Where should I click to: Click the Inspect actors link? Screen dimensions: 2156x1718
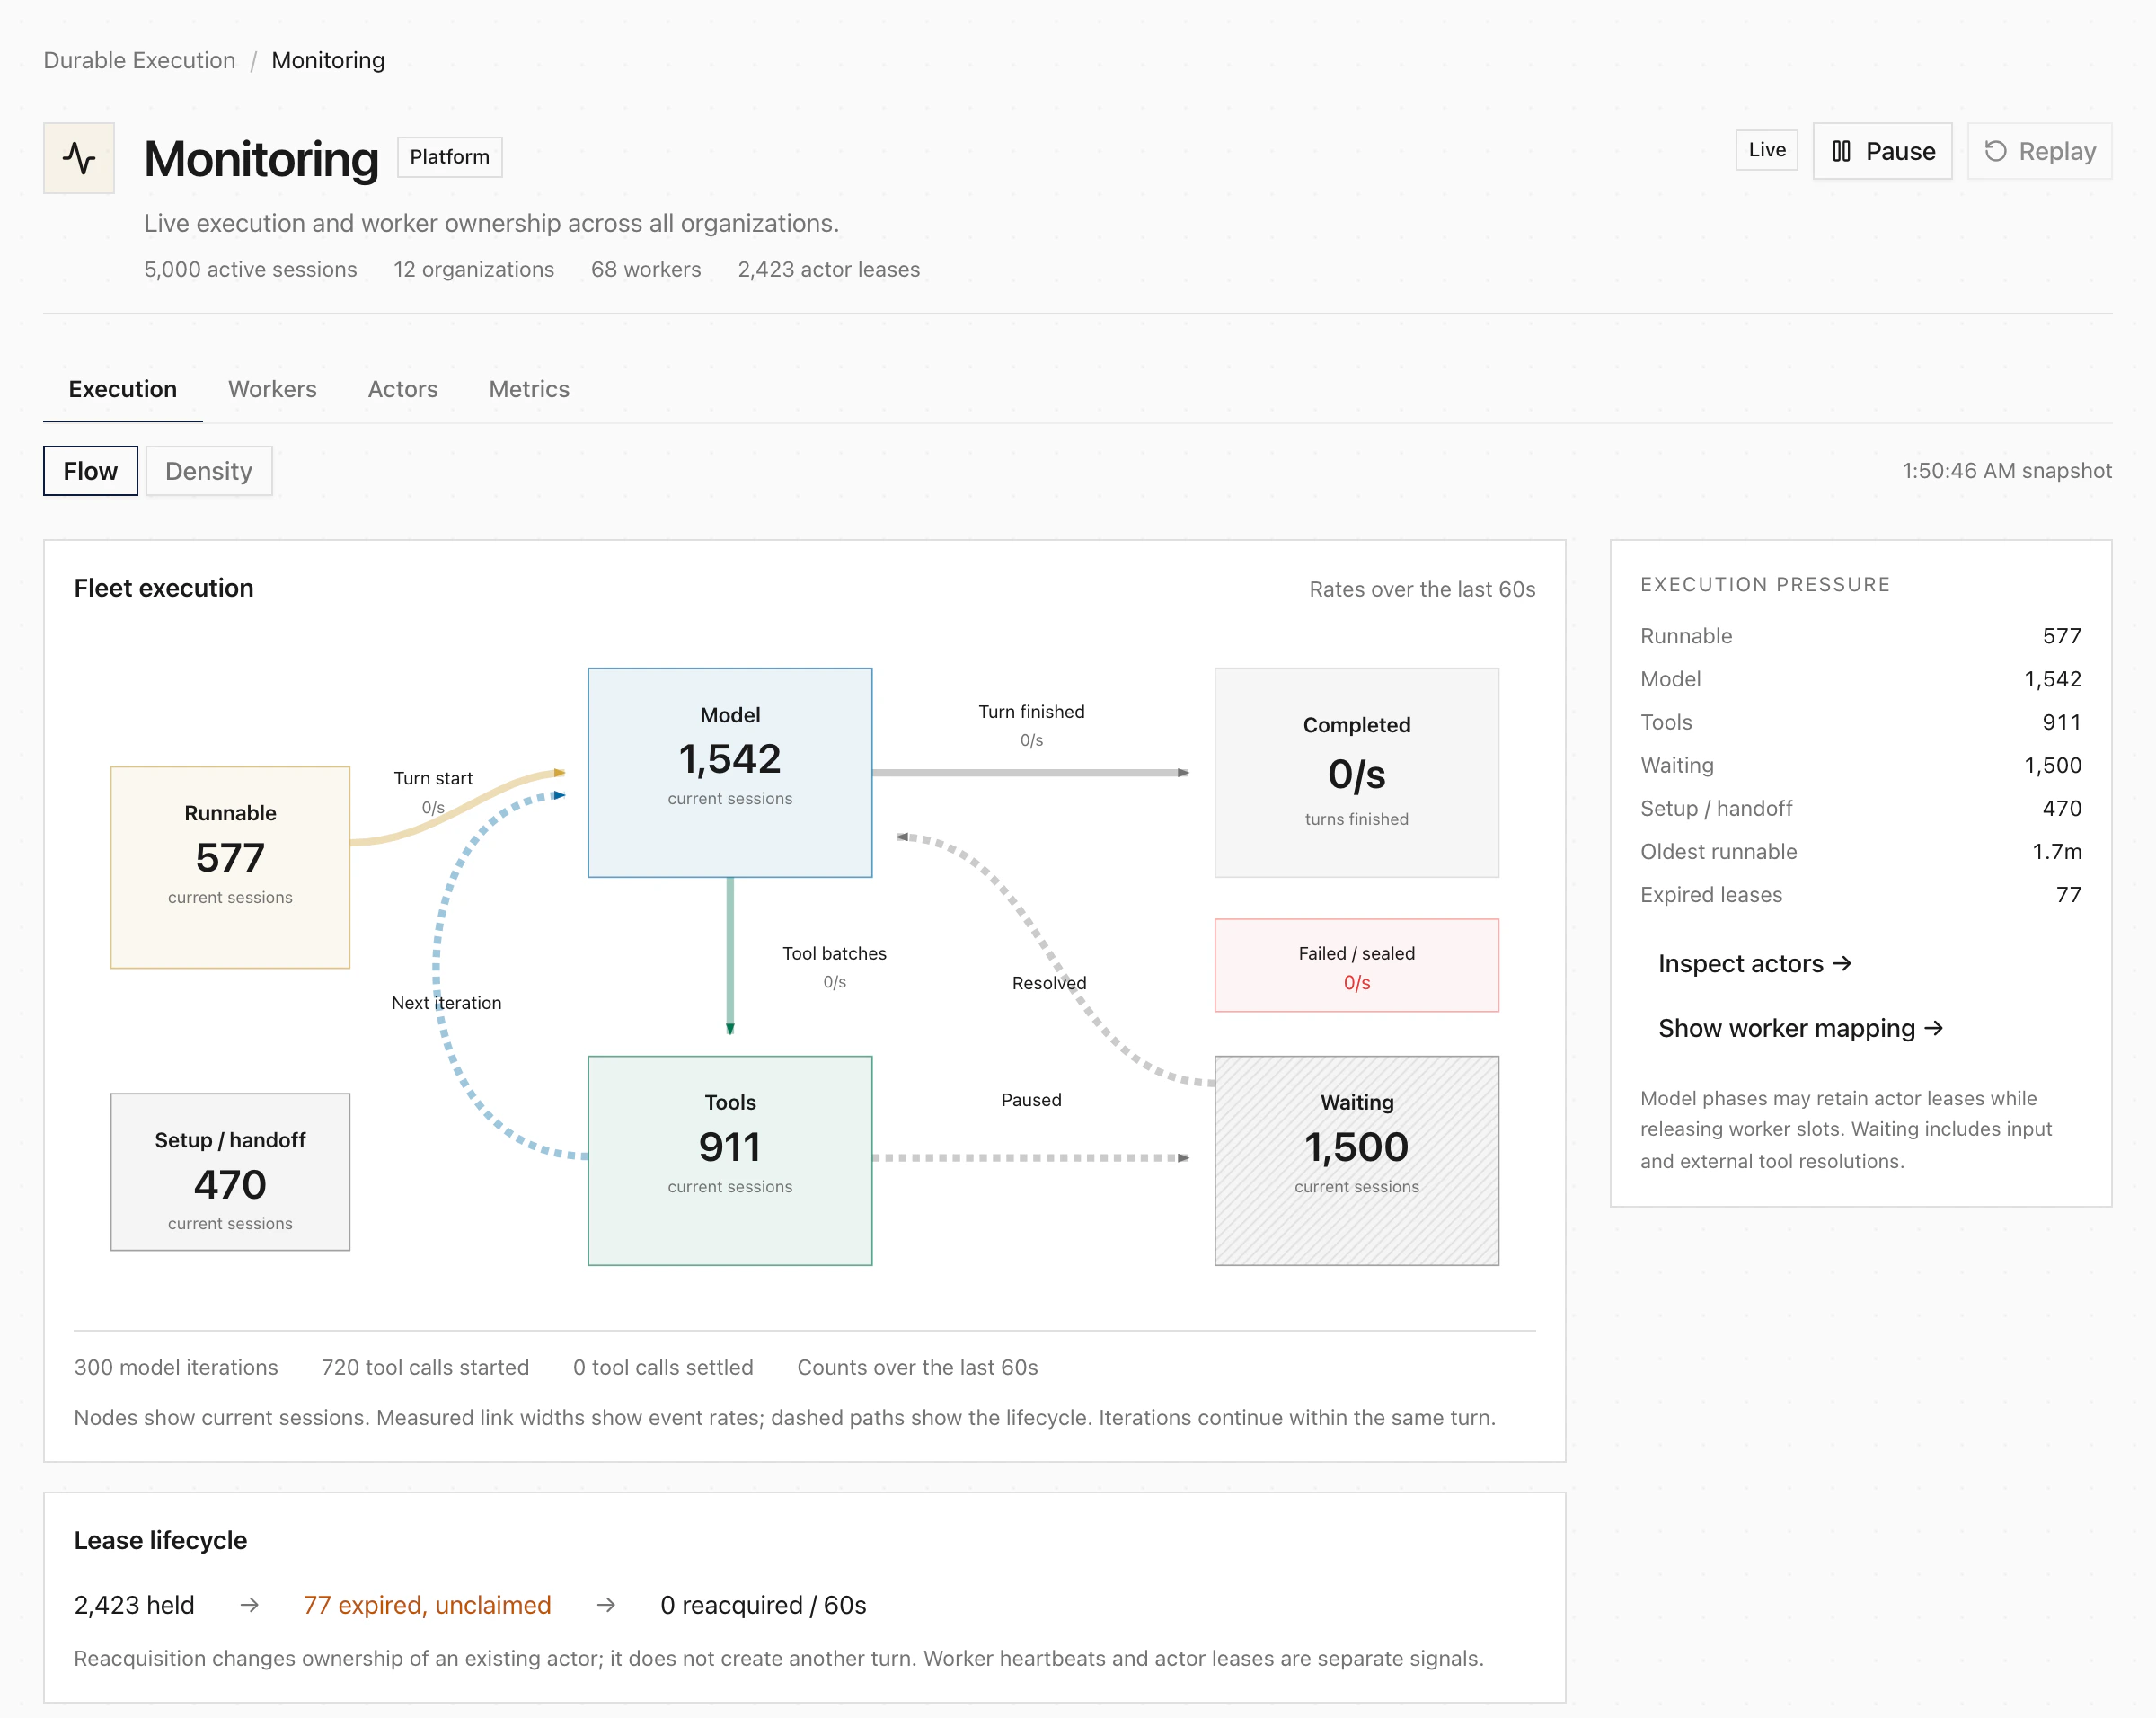[x=1754, y=963]
